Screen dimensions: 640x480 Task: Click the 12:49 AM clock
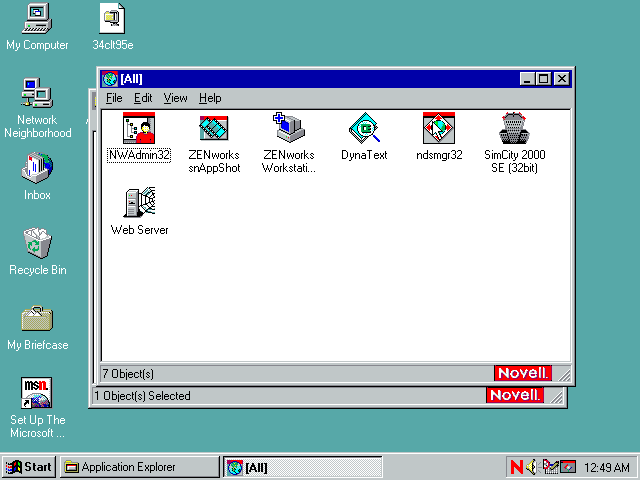[607, 467]
